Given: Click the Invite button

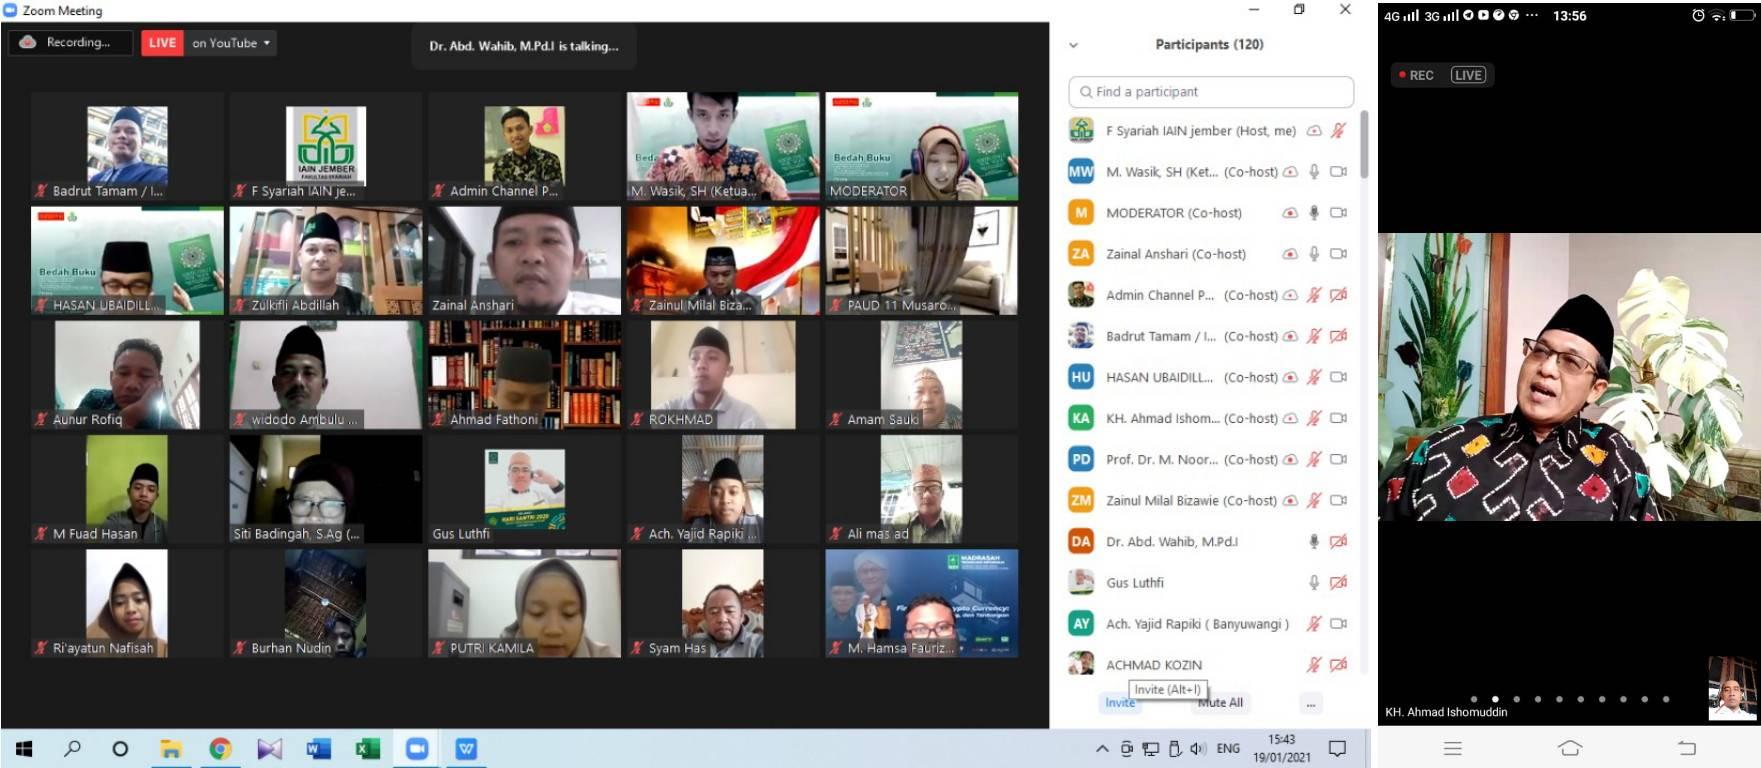Looking at the screenshot, I should coord(1120,704).
